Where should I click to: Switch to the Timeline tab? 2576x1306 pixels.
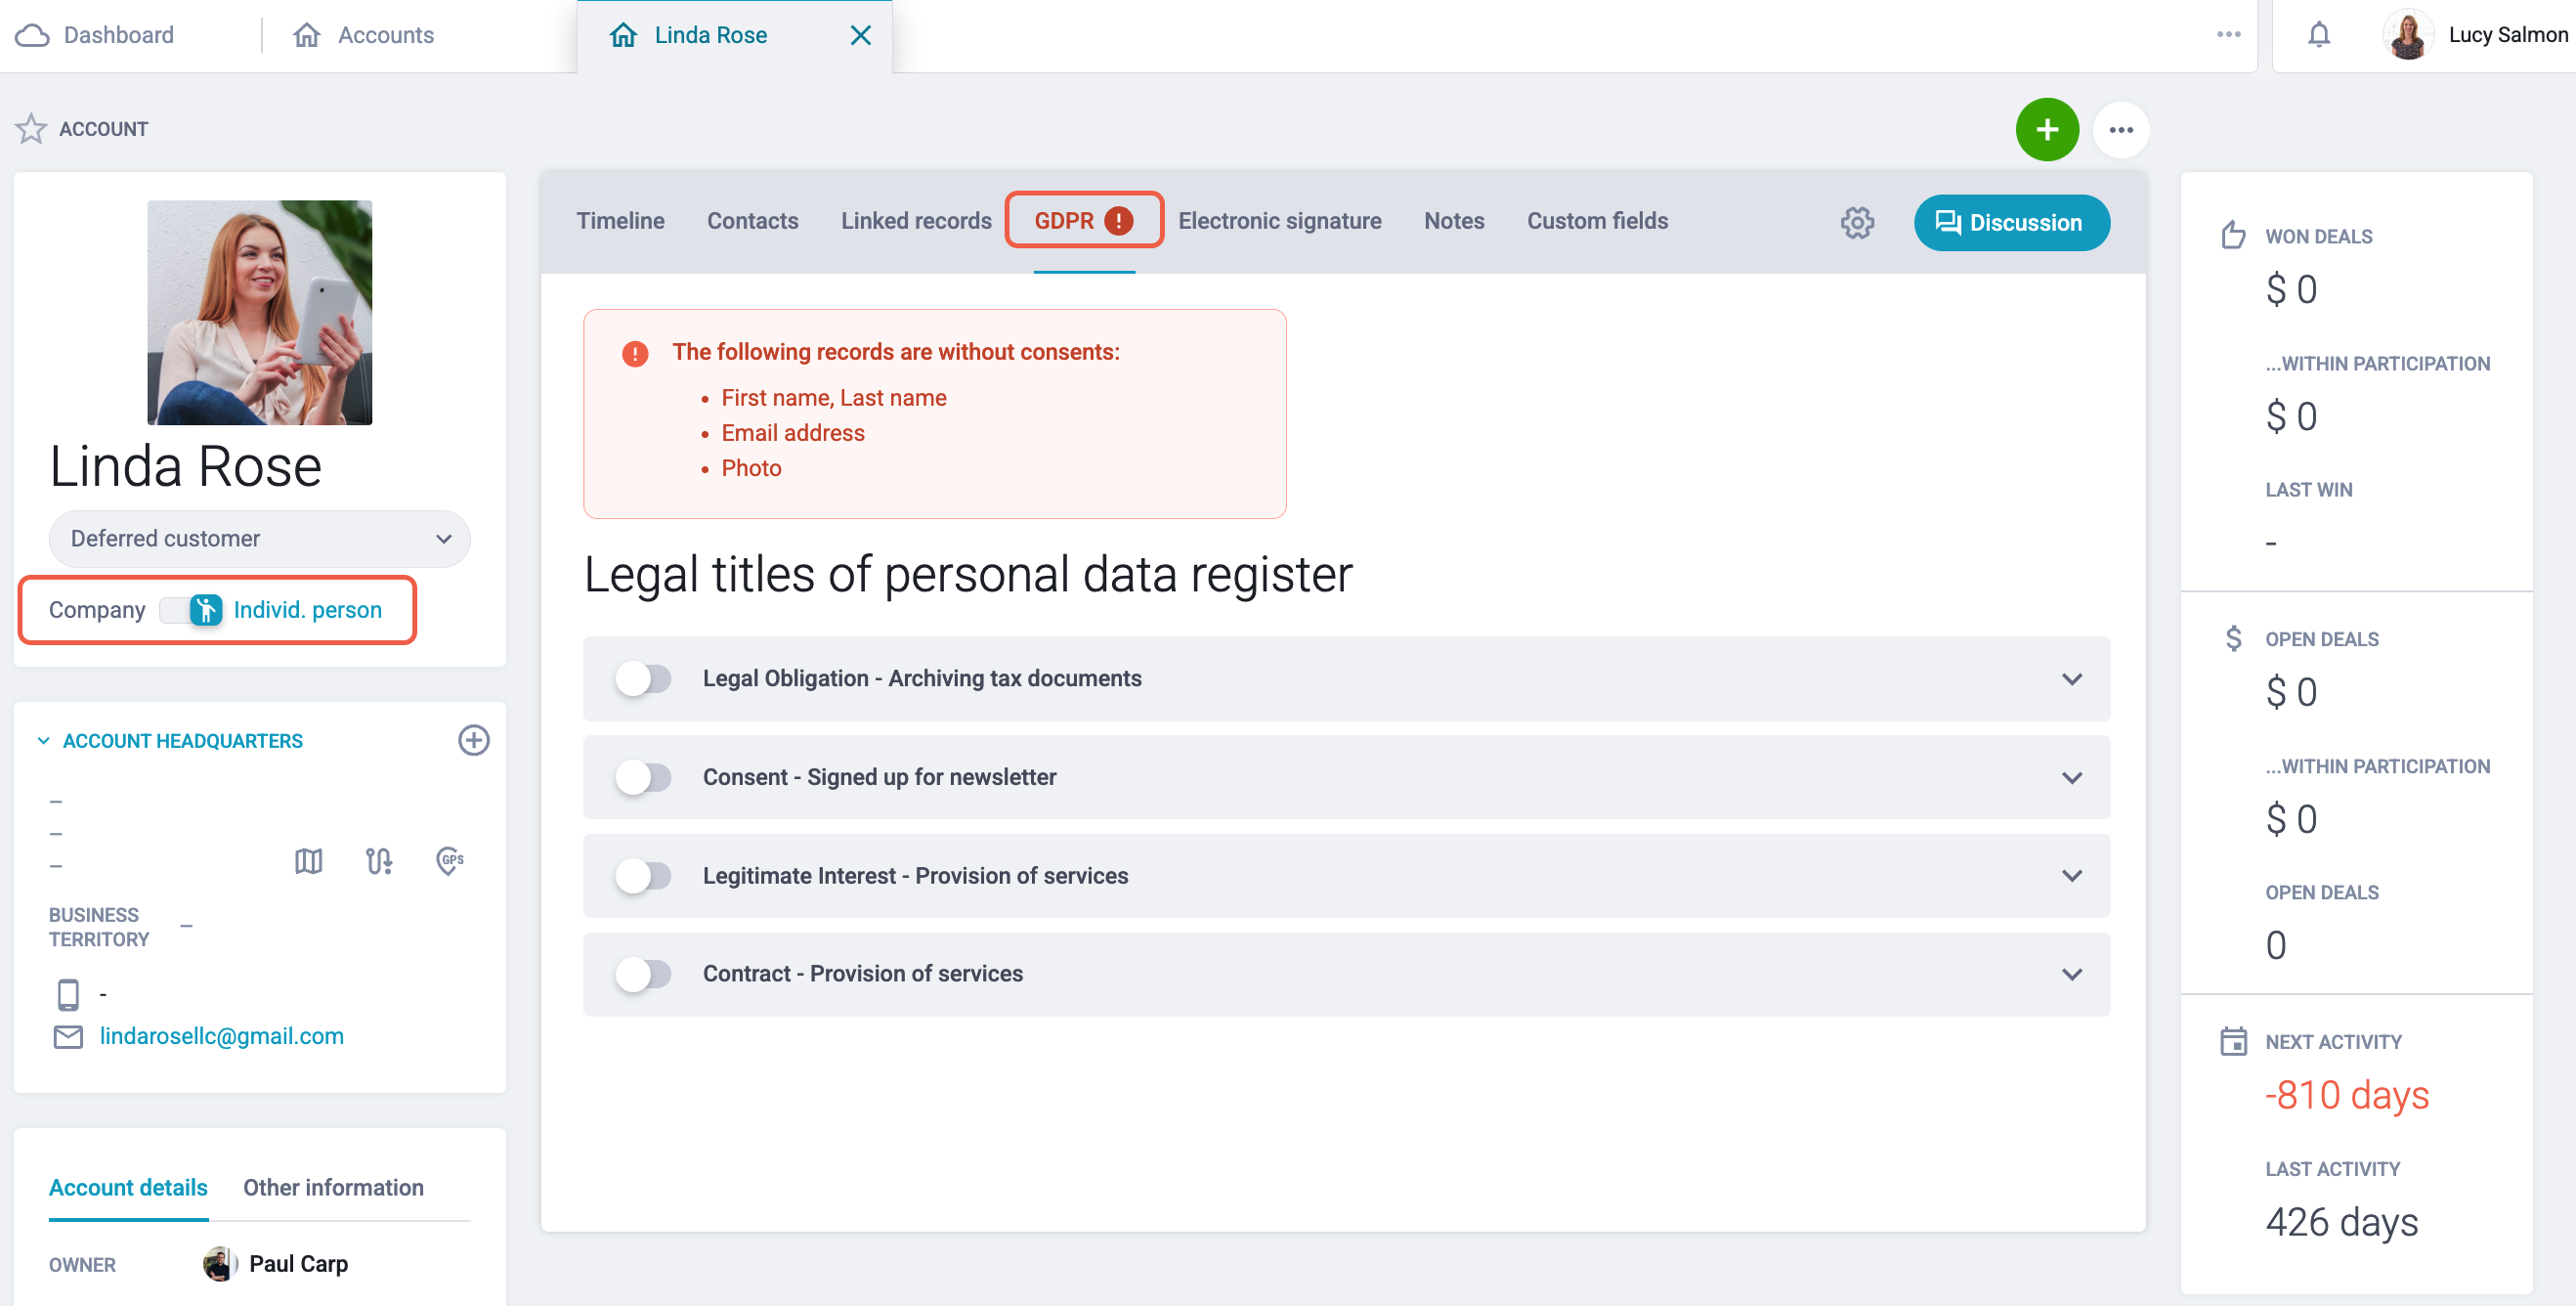[x=620, y=221]
